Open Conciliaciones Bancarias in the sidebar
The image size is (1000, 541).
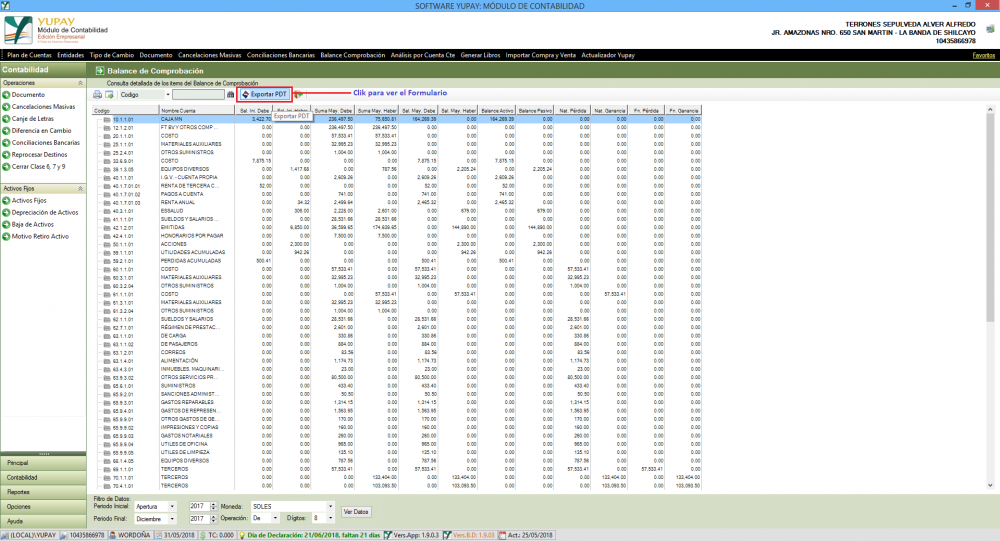click(41, 142)
